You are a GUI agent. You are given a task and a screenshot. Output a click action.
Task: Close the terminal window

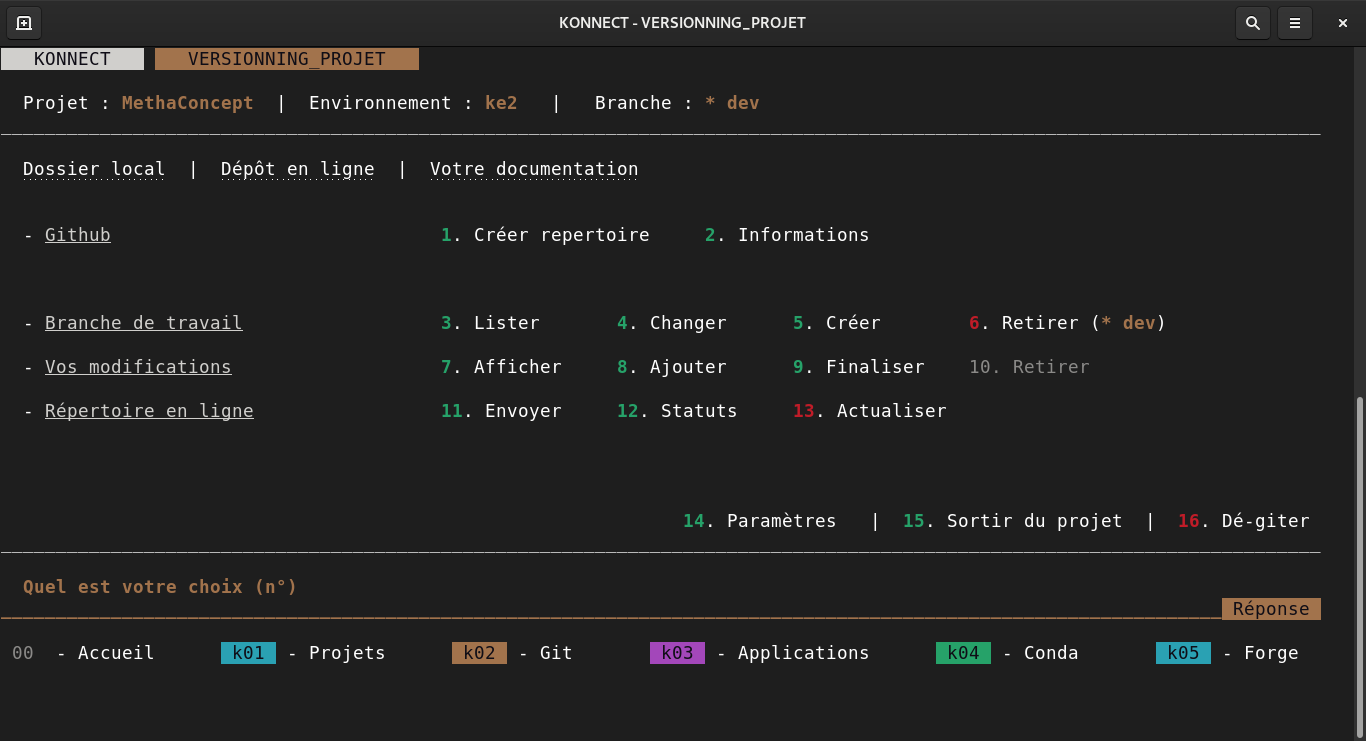point(1343,23)
